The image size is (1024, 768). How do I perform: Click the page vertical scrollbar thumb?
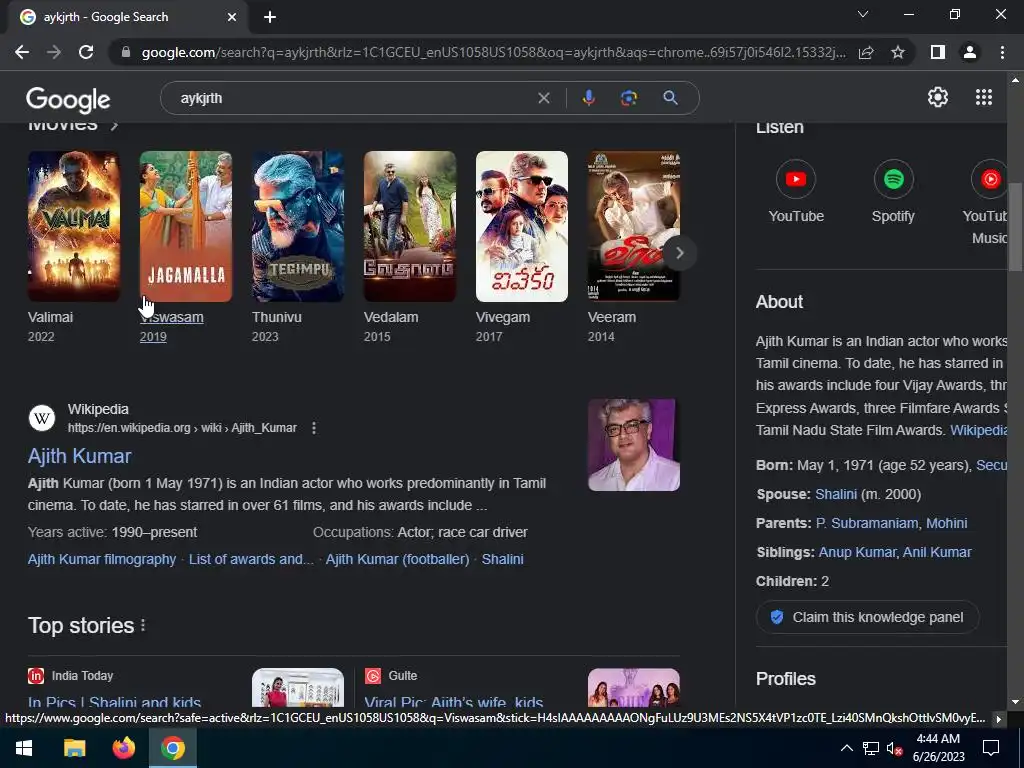(x=1015, y=229)
